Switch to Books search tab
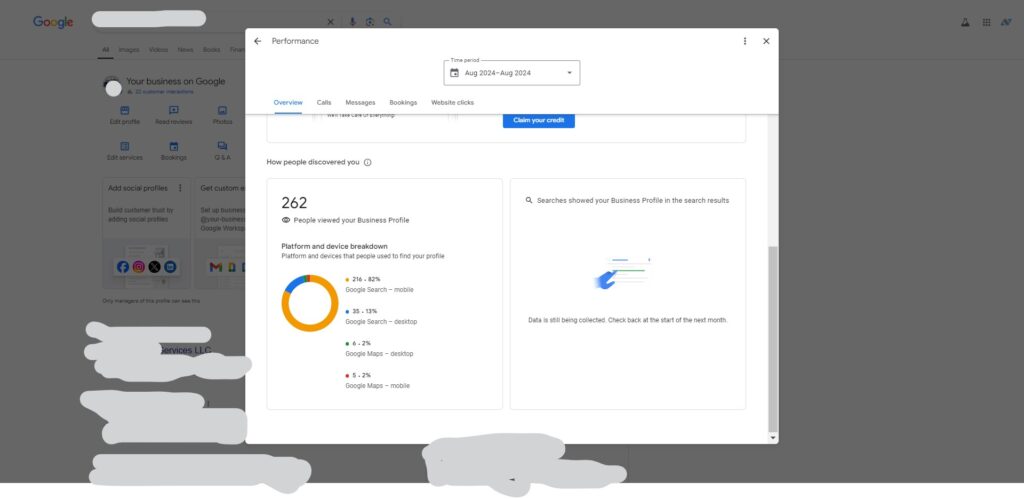The image size is (1024, 499). (212, 50)
